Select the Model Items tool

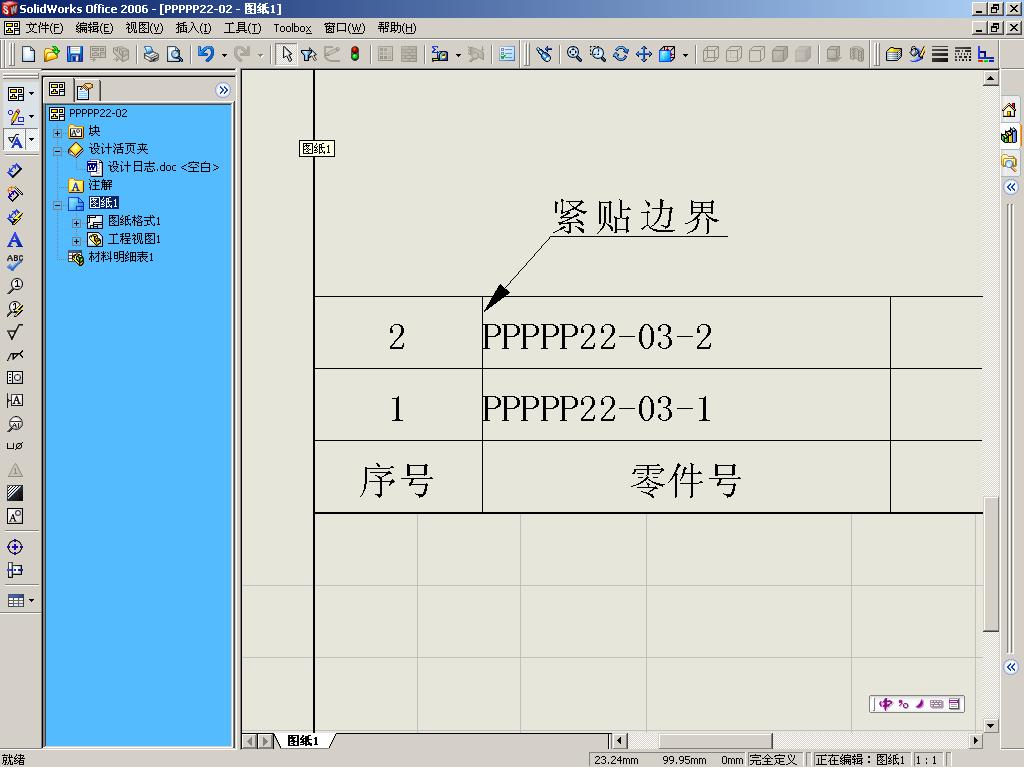coord(14,194)
